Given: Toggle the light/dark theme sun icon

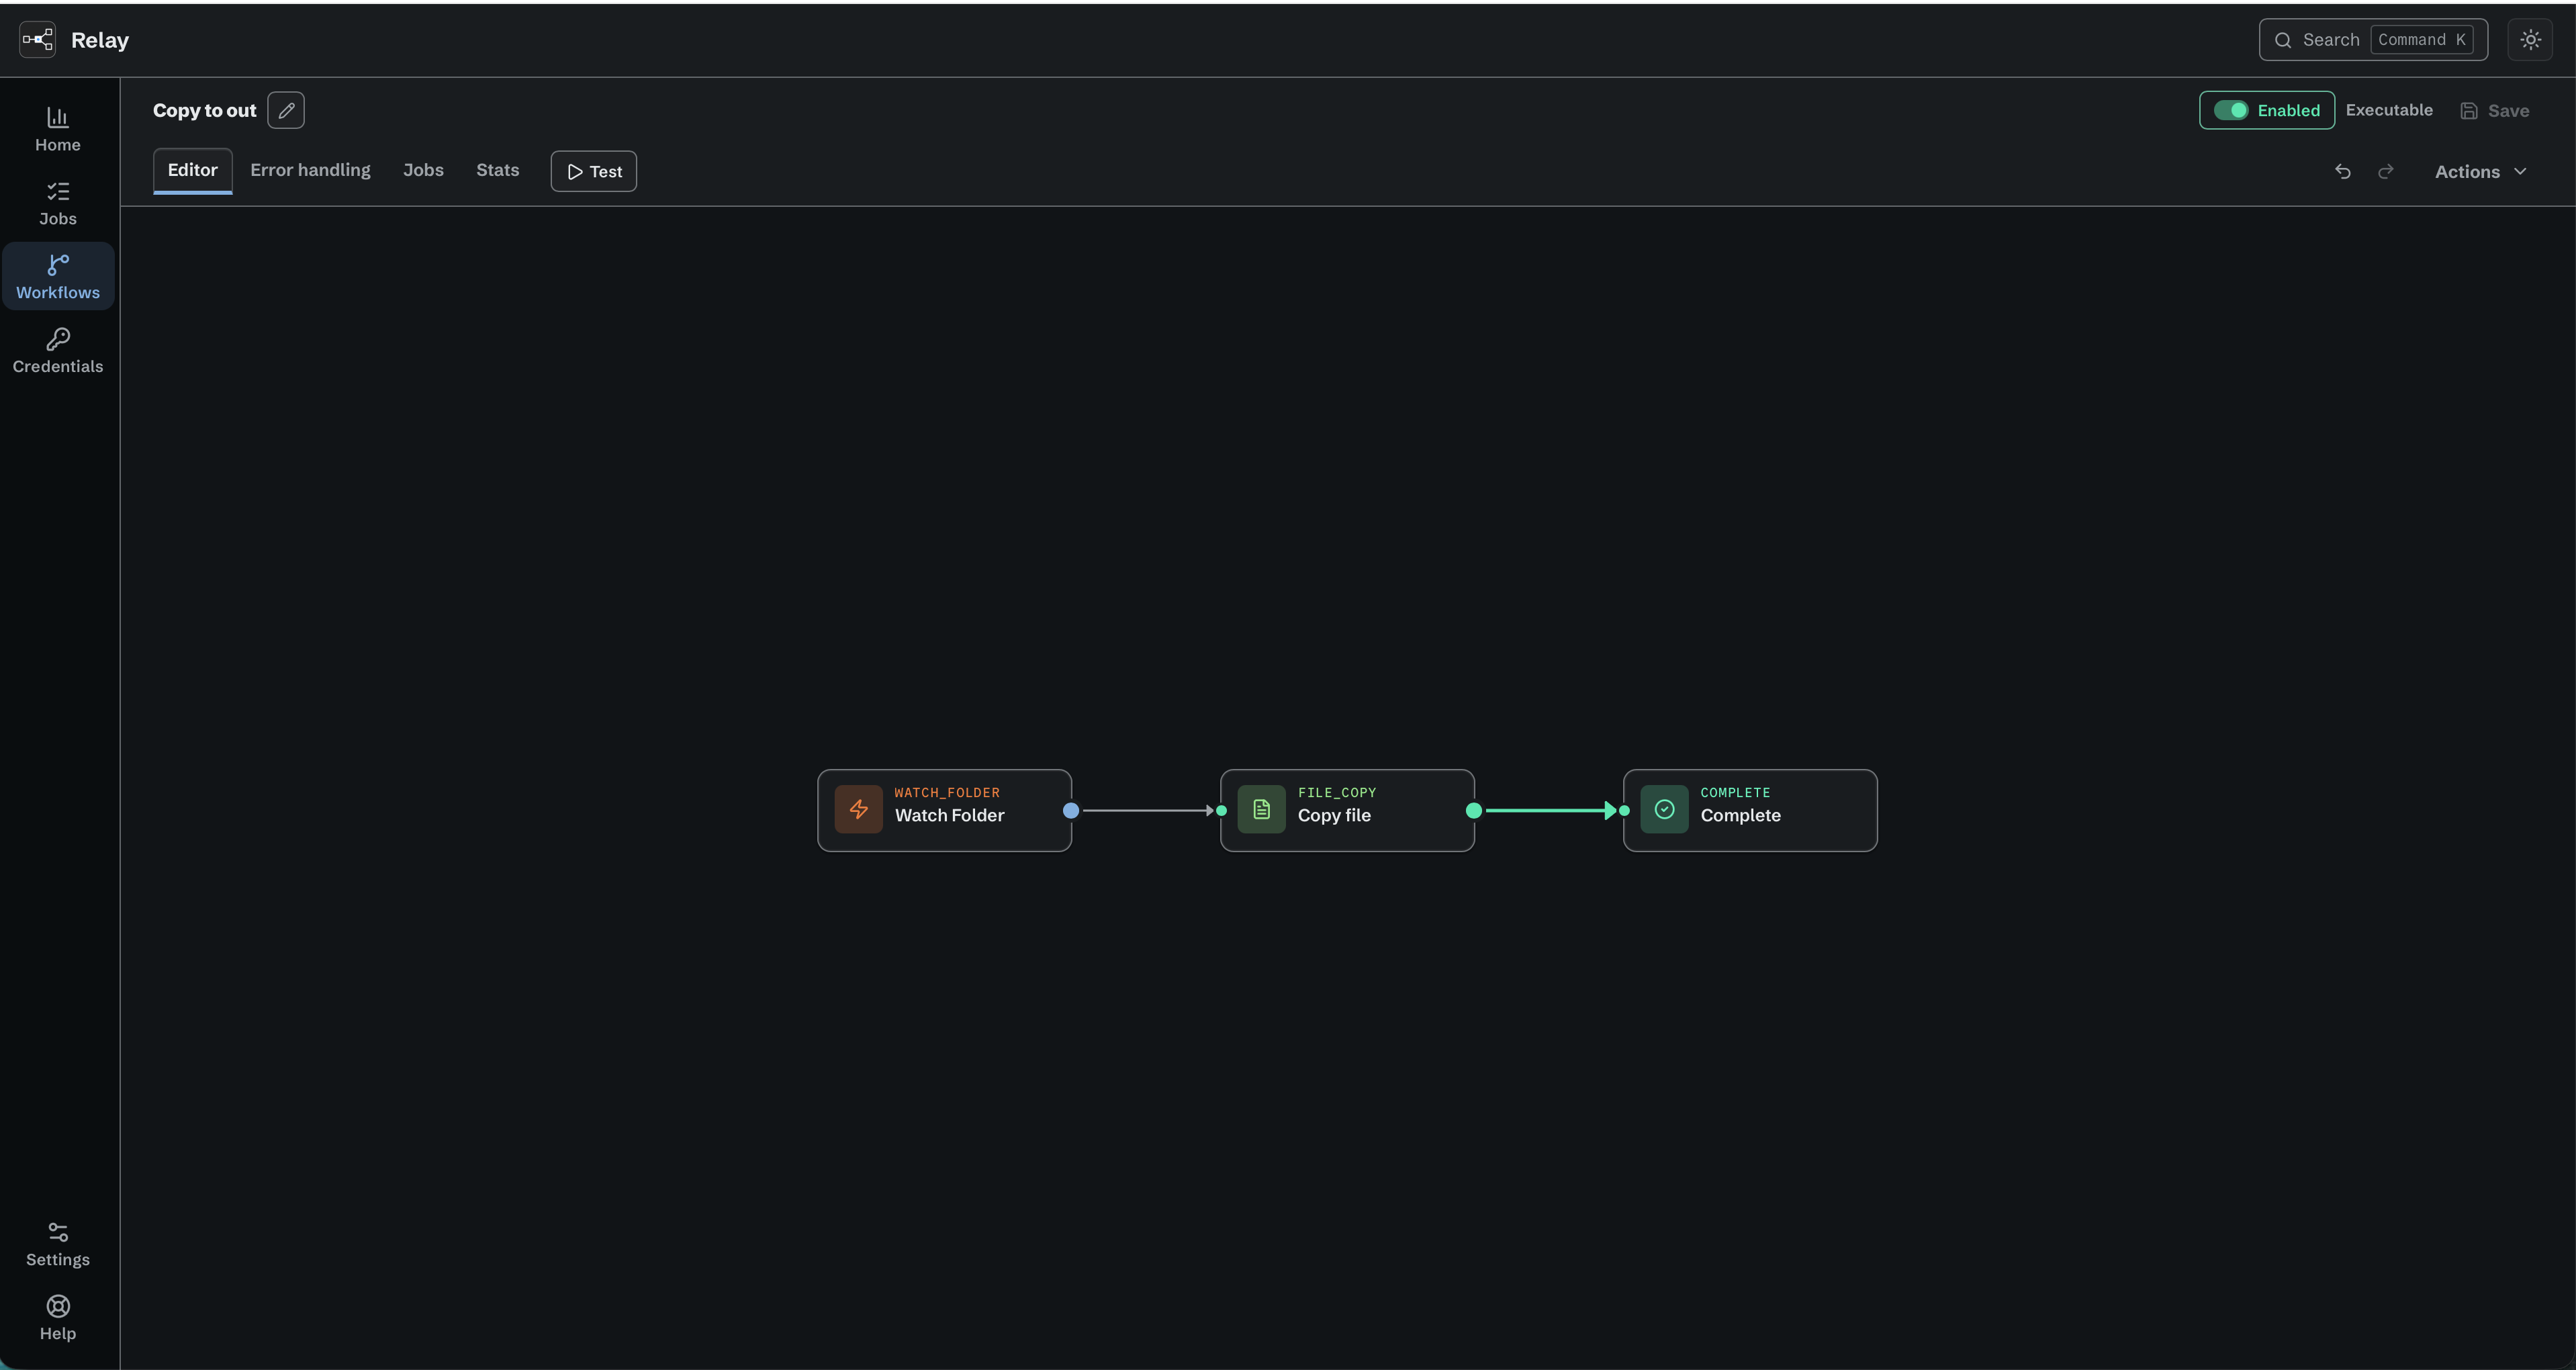Looking at the screenshot, I should tap(2530, 40).
